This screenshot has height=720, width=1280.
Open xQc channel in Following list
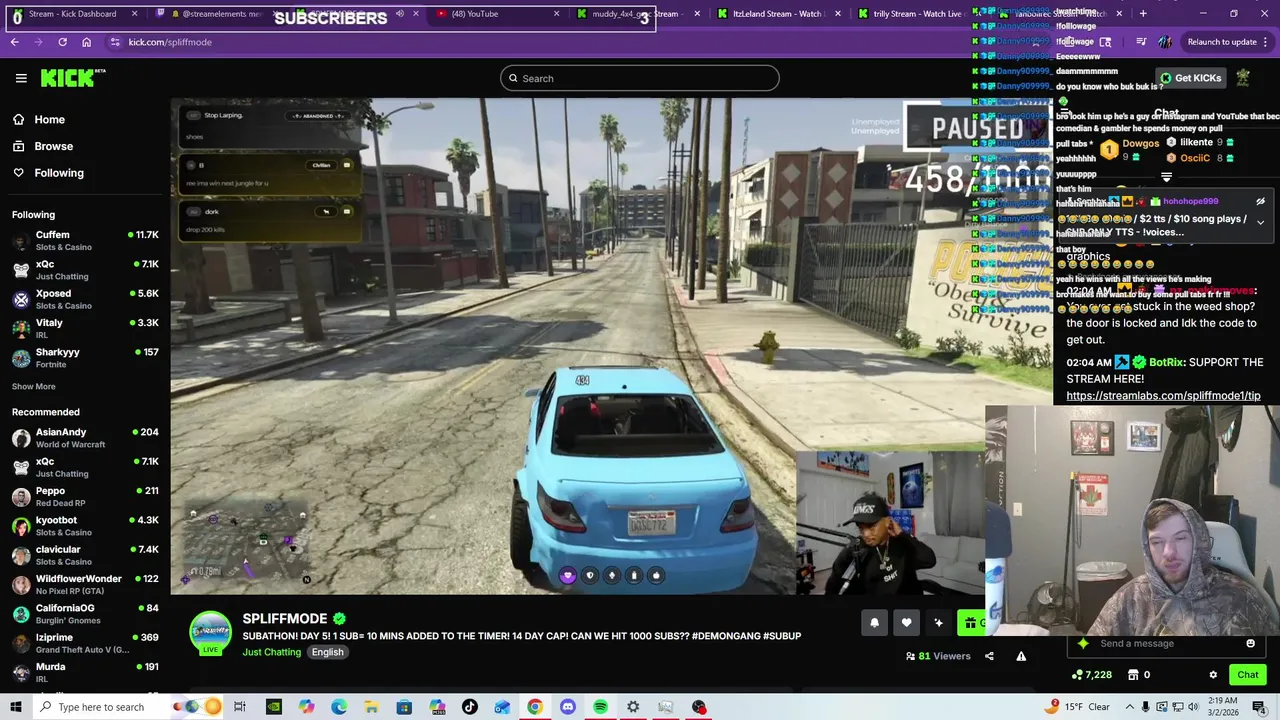(85, 270)
